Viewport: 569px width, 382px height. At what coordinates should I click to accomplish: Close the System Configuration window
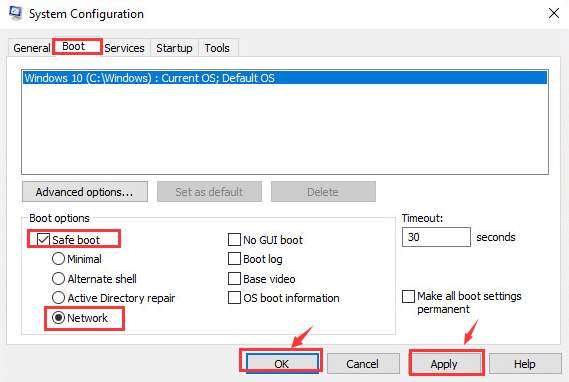tap(554, 13)
